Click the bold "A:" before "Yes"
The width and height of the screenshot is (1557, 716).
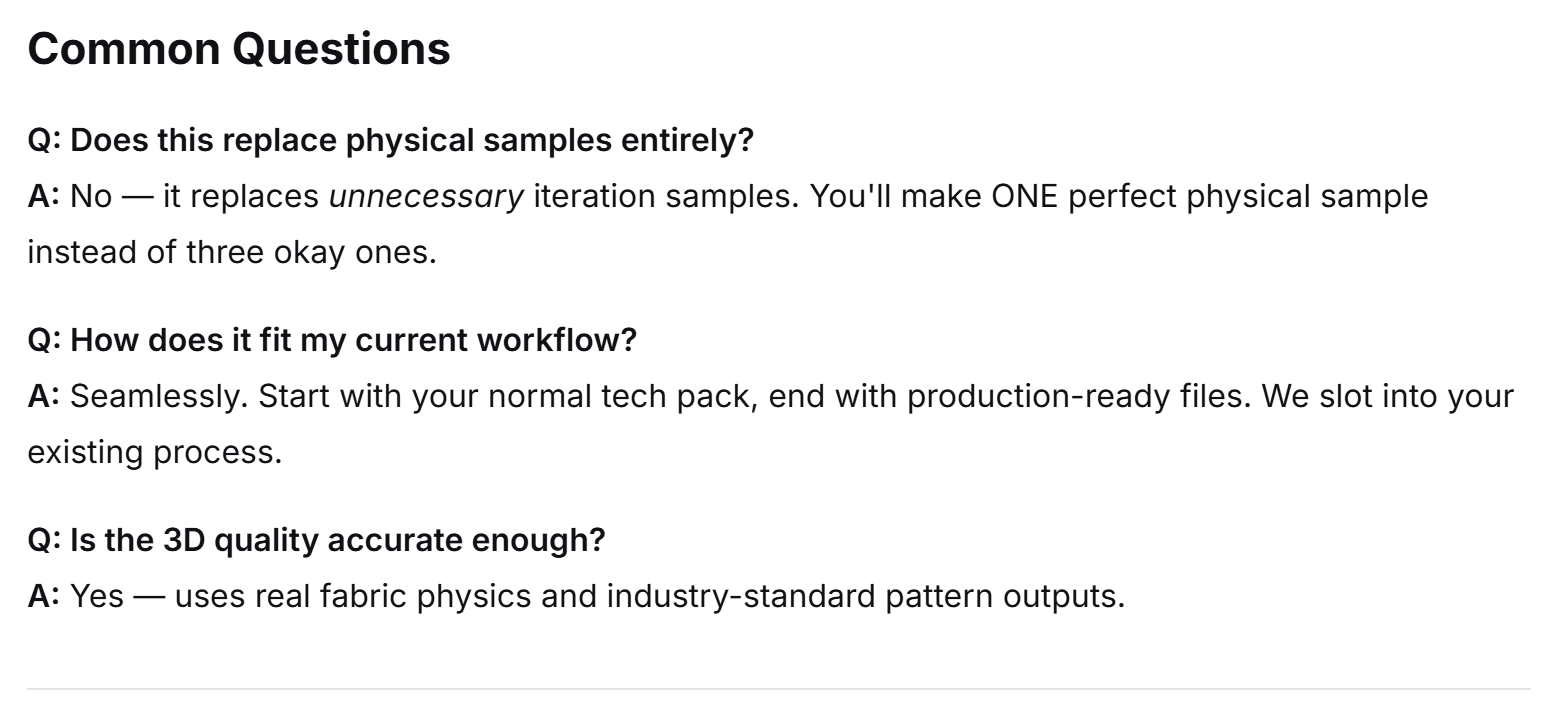pyautogui.click(x=44, y=596)
